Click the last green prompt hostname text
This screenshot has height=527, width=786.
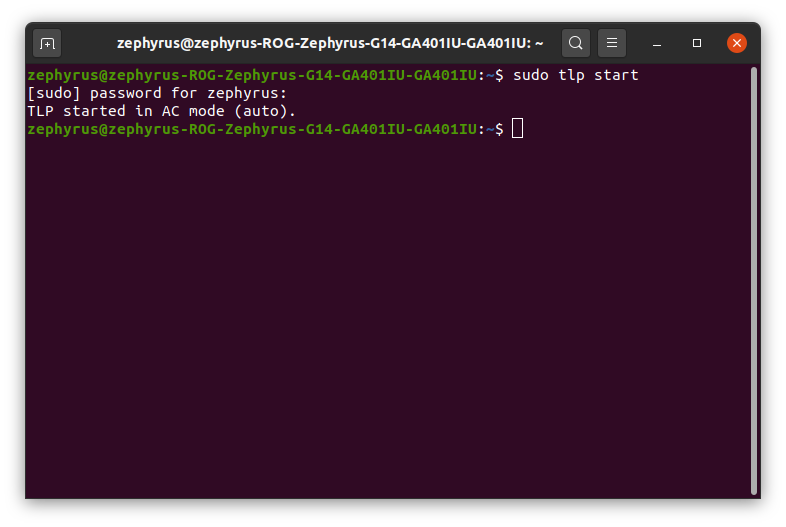tap(252, 129)
